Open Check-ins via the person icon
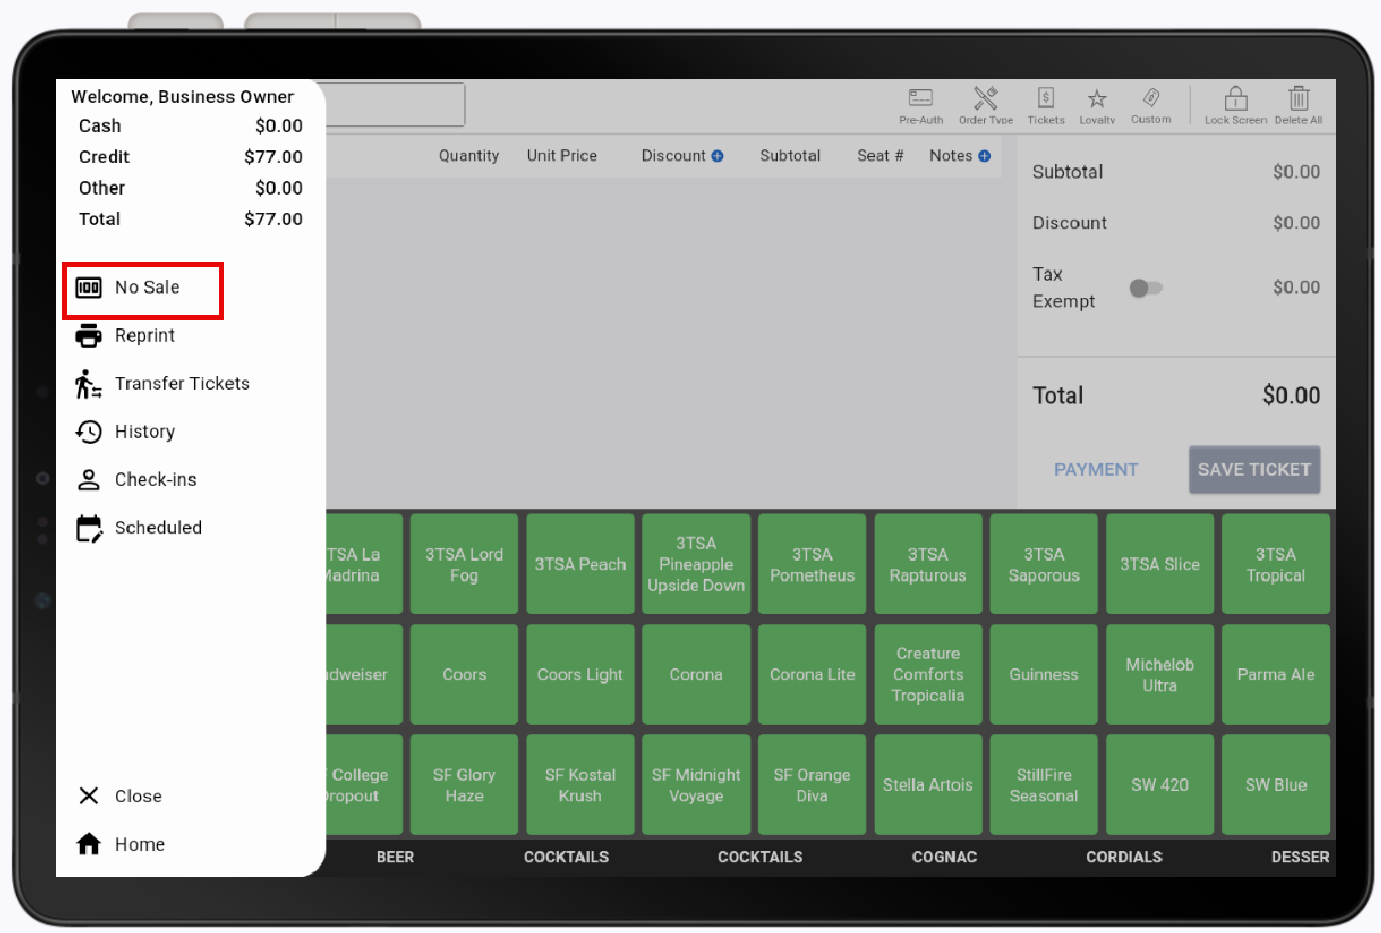This screenshot has height=933, width=1381. [x=88, y=479]
